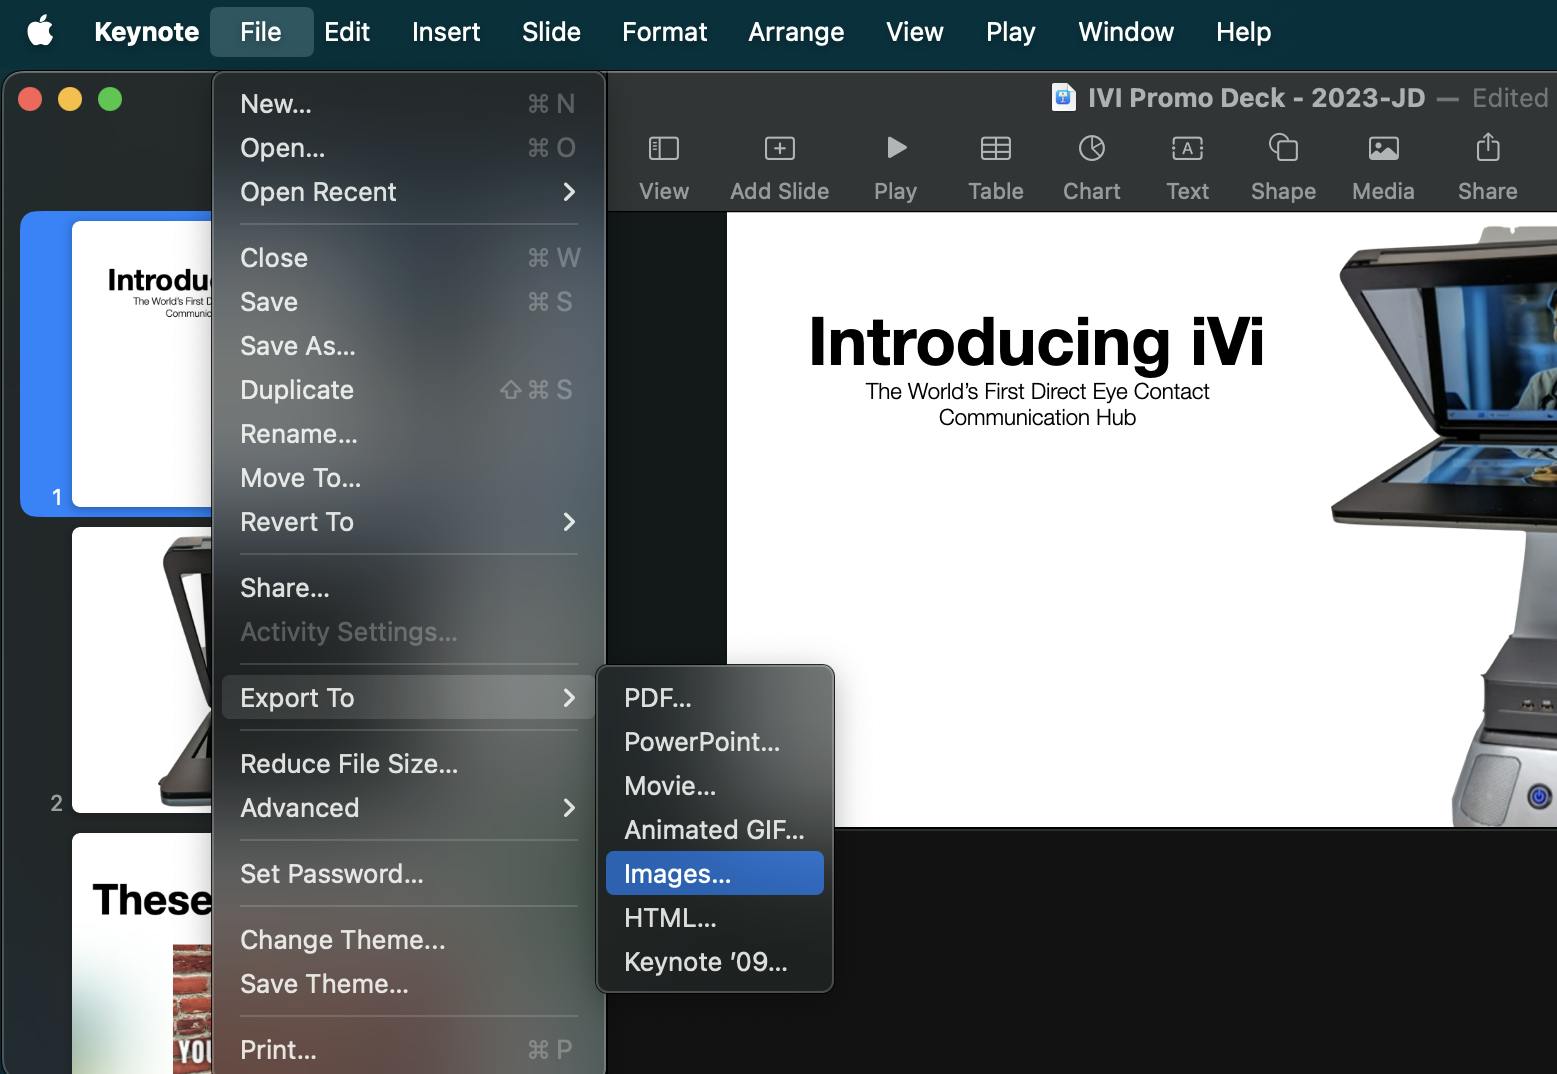Open the Format menu
The image size is (1557, 1074).
(x=664, y=32)
